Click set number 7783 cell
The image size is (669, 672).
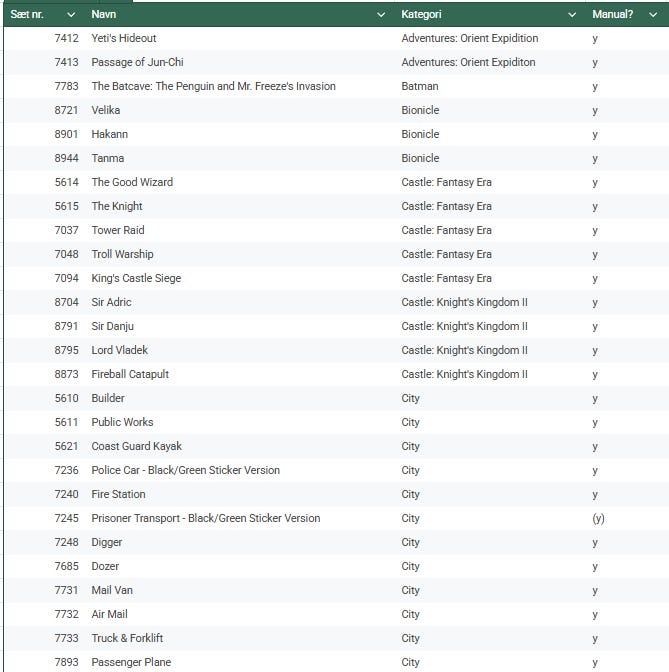click(45, 86)
